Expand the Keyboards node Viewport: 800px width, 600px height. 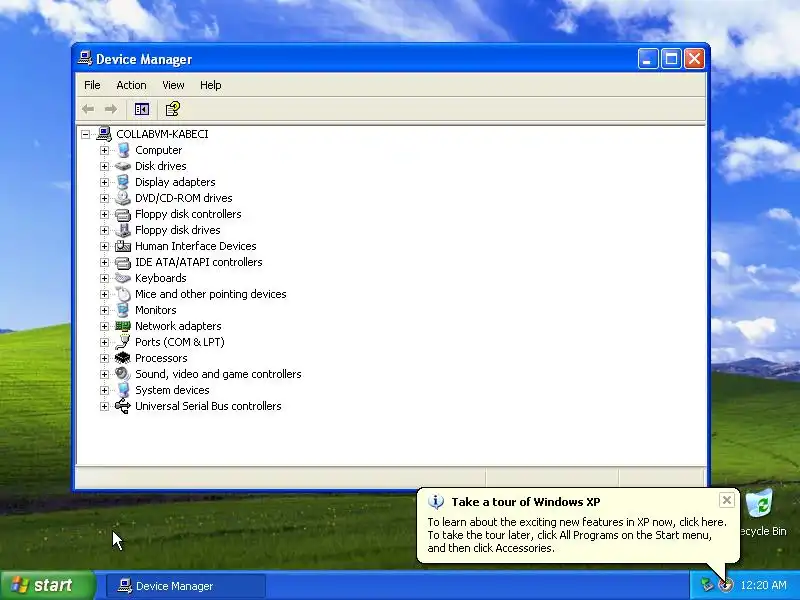(x=104, y=278)
